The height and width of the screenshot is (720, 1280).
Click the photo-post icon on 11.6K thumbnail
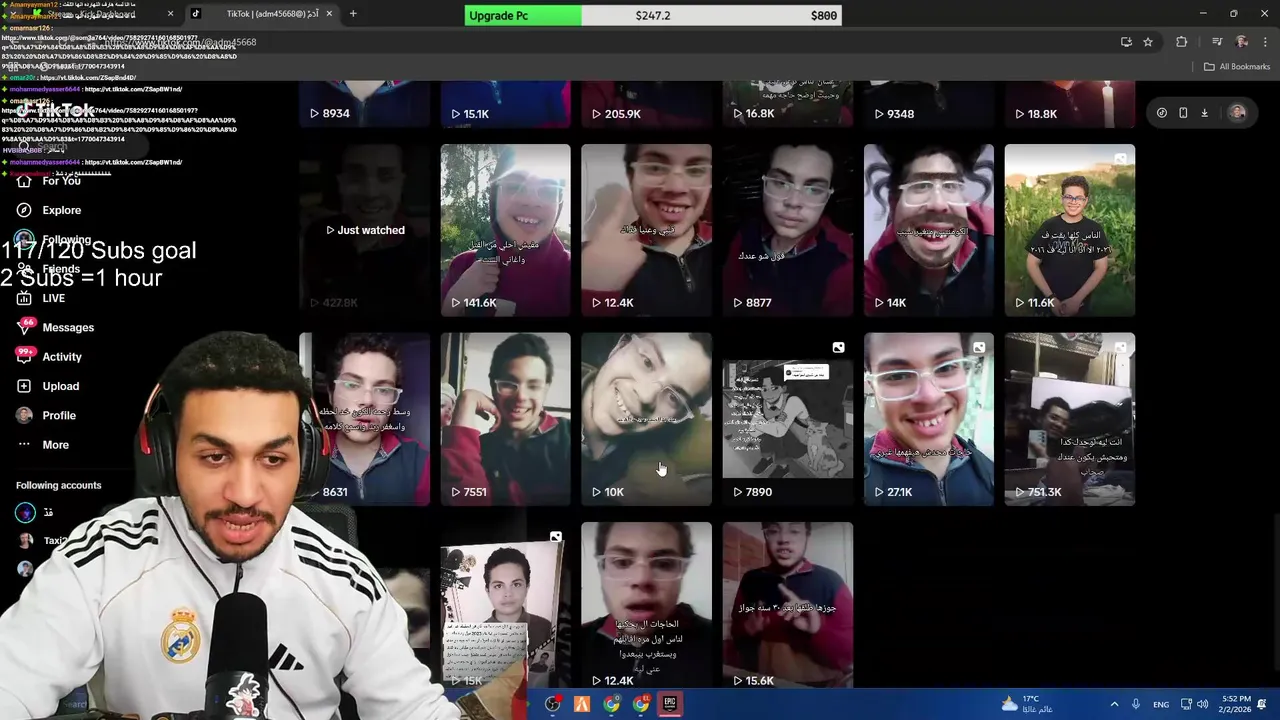point(1120,159)
